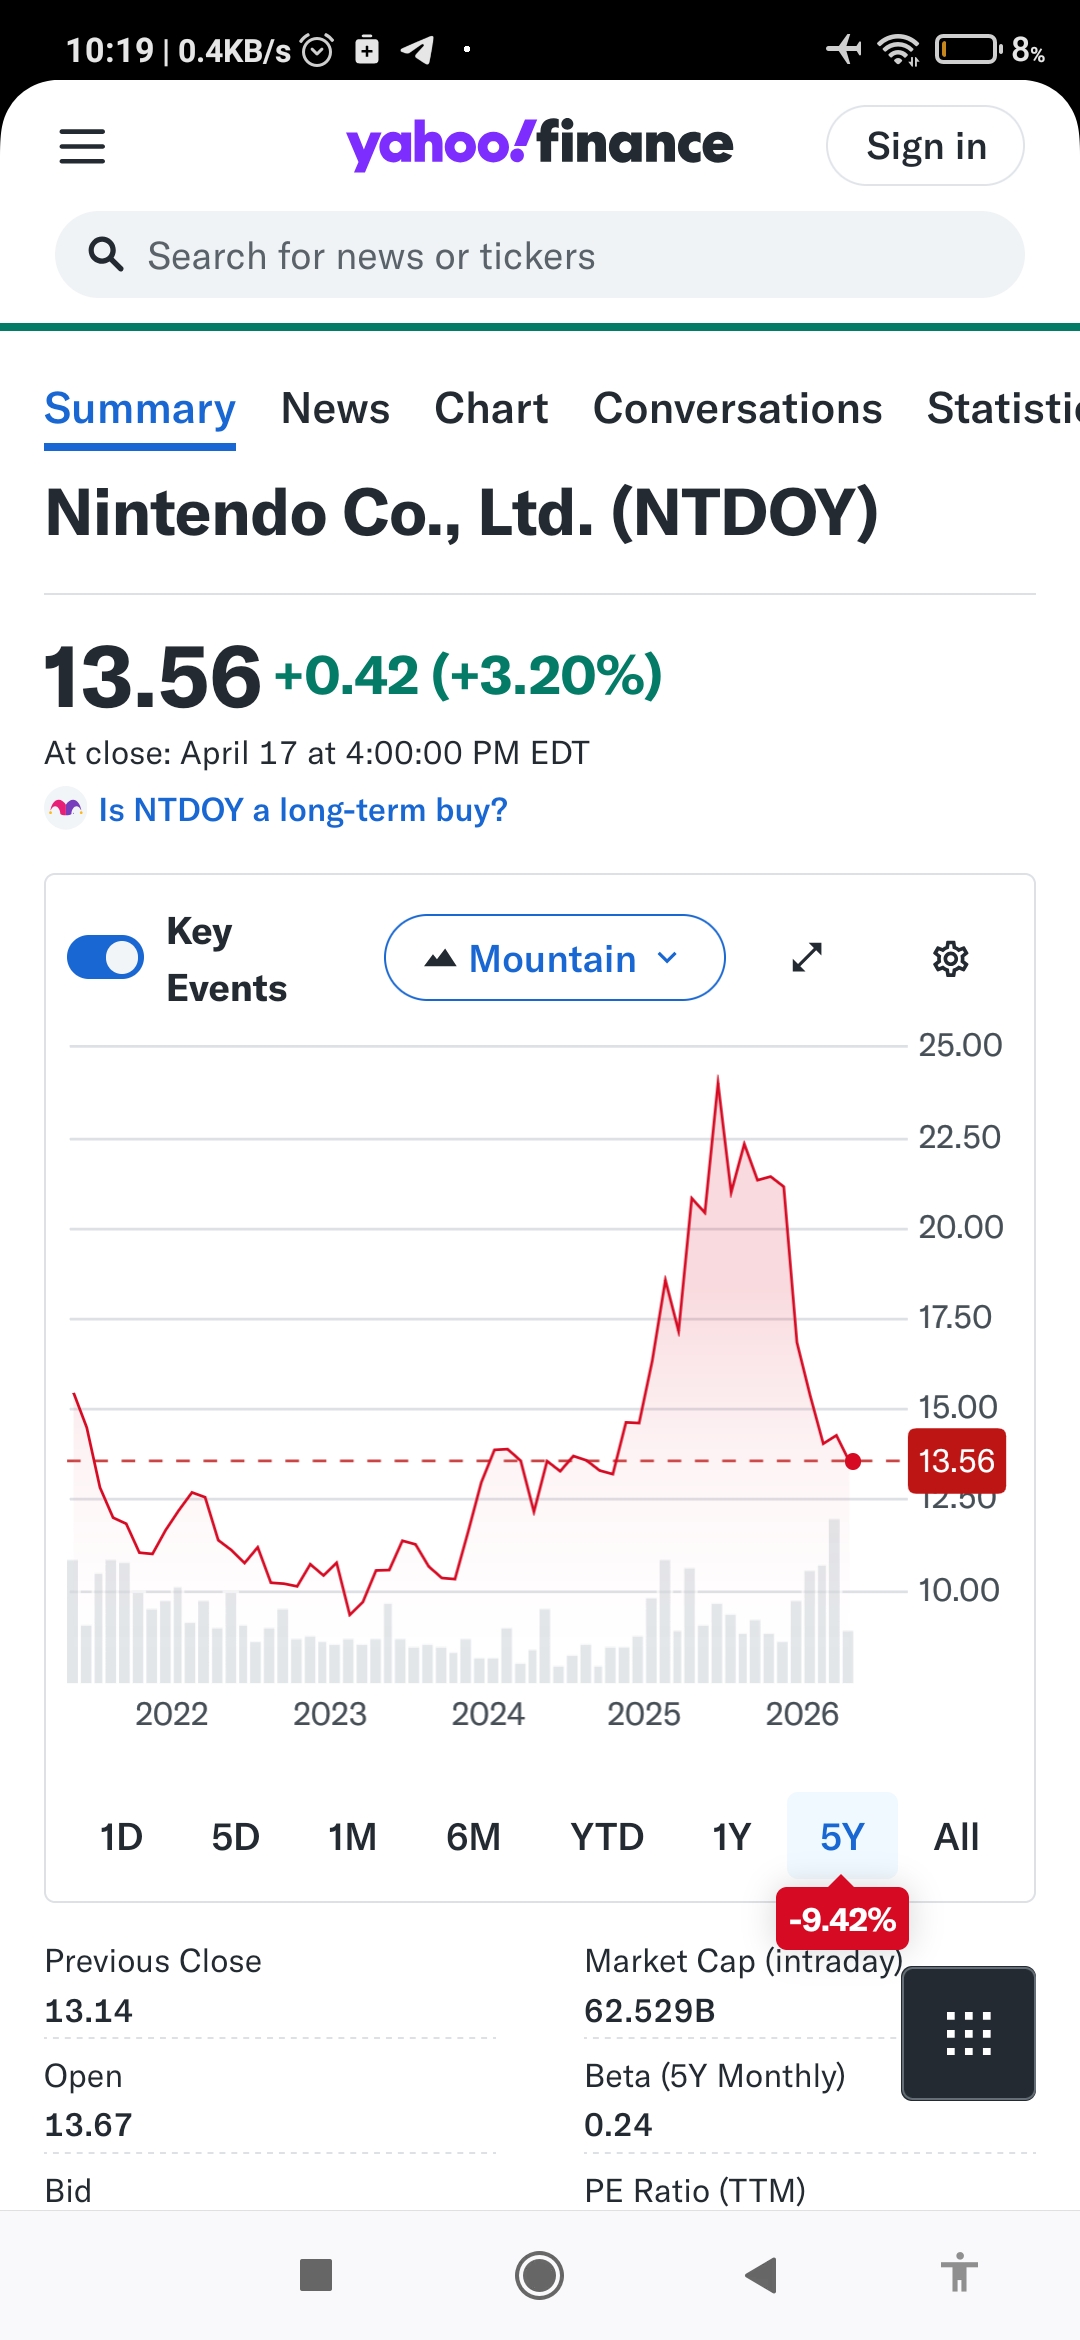Viewport: 1080px width, 2340px height.
Task: Tap the airplane mode icon in status bar
Action: [x=844, y=48]
